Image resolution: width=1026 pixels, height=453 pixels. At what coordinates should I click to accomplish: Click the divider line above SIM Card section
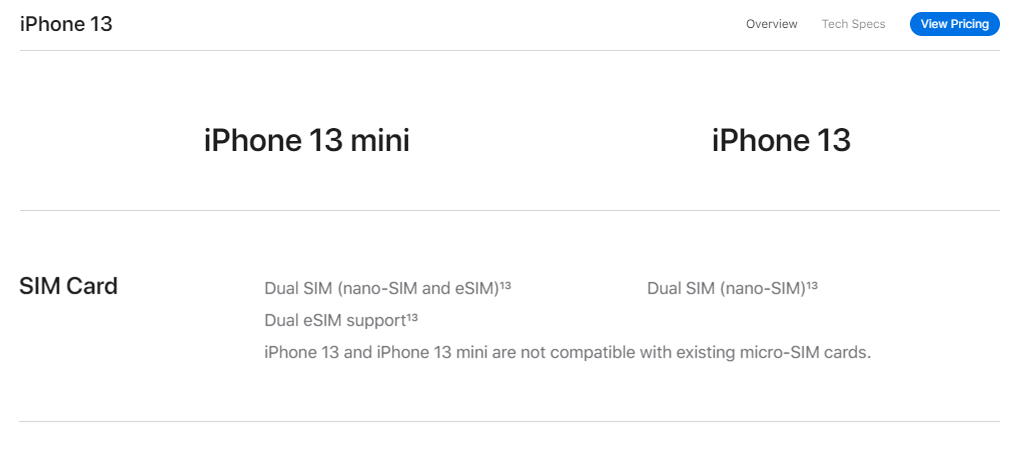[510, 211]
